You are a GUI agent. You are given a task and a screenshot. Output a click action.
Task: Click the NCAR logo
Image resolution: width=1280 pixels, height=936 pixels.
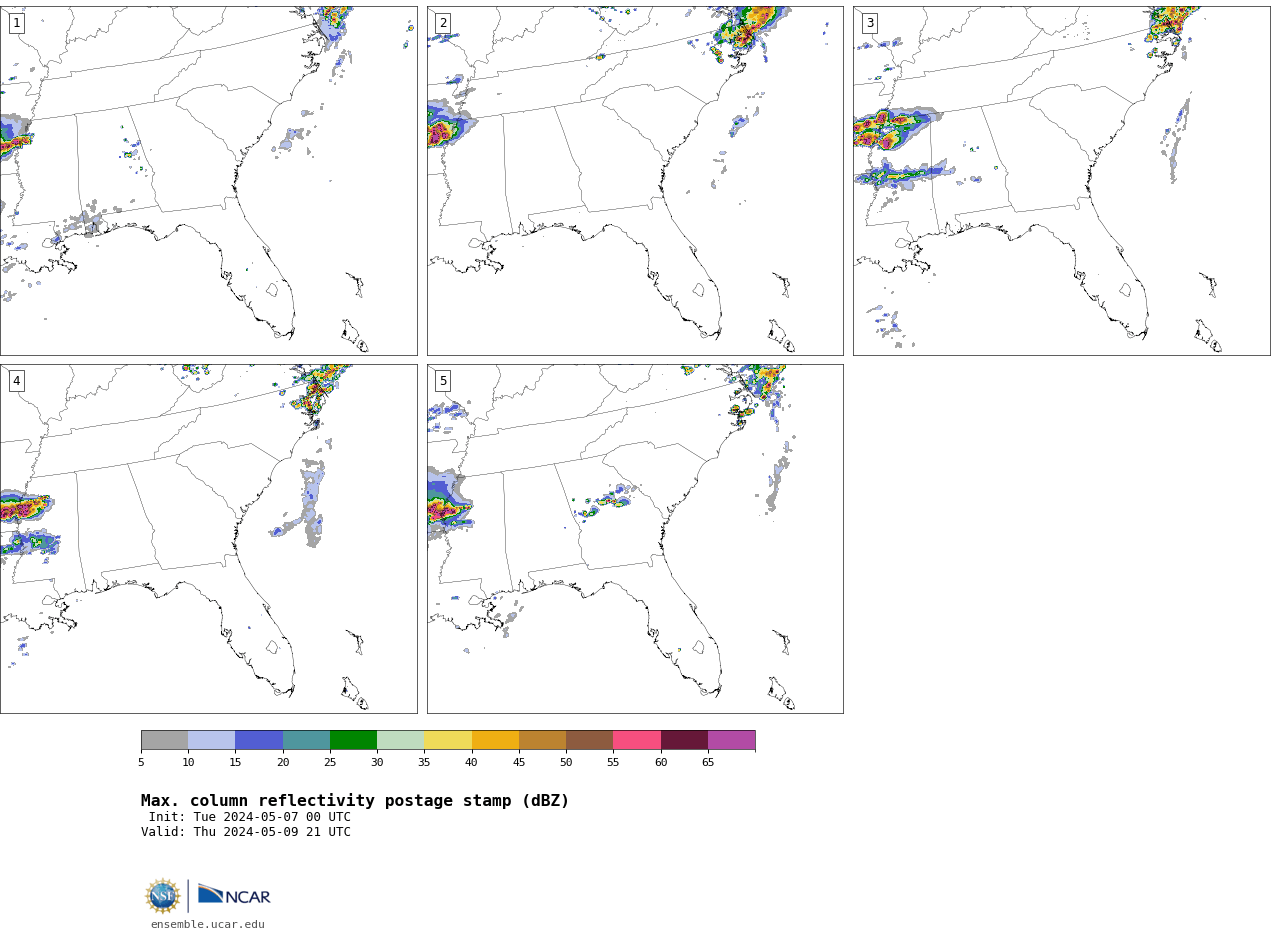(x=234, y=895)
